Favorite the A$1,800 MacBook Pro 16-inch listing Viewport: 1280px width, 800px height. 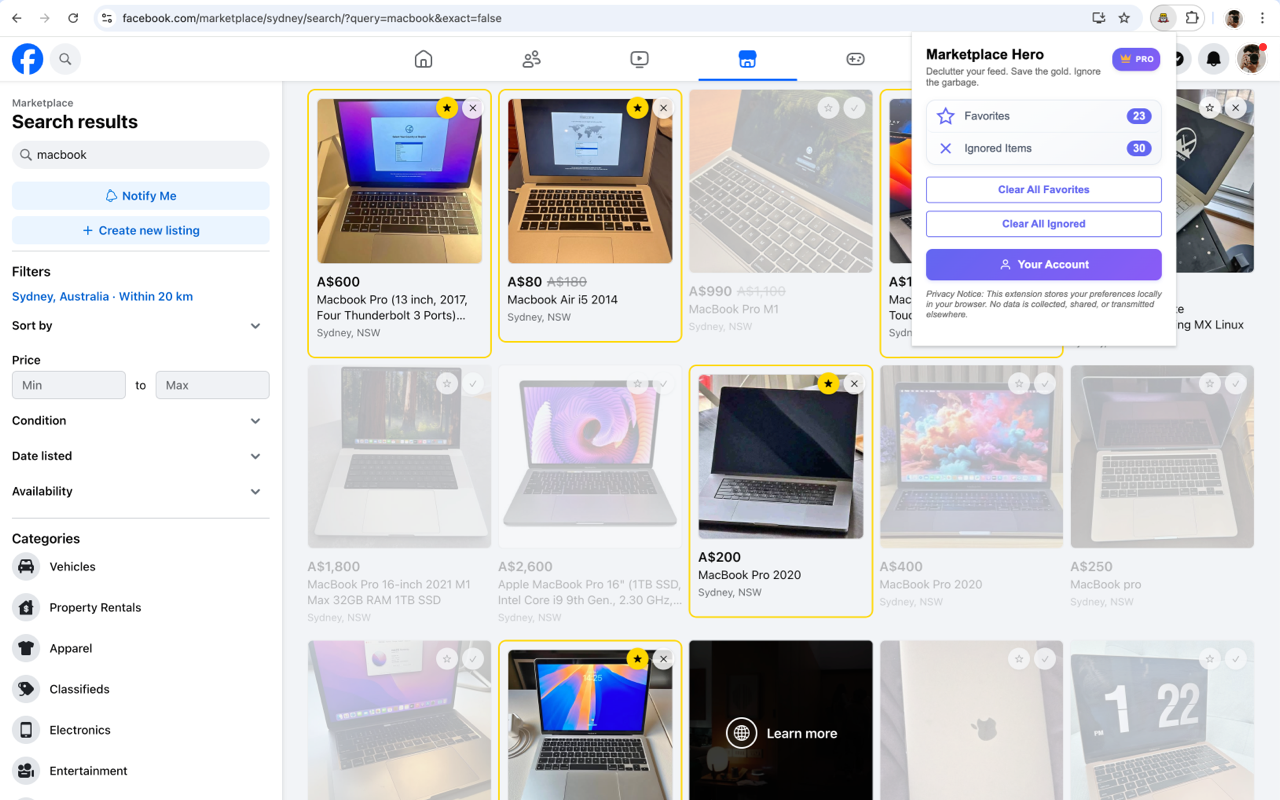point(447,384)
